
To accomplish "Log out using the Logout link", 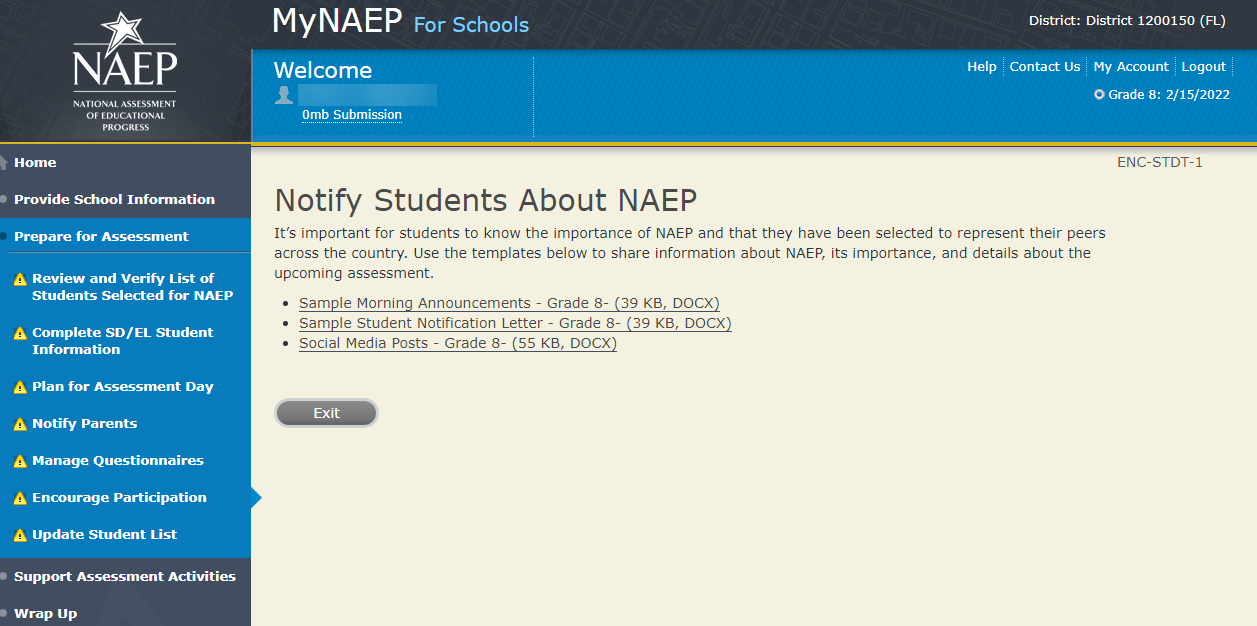I will pos(1203,66).
